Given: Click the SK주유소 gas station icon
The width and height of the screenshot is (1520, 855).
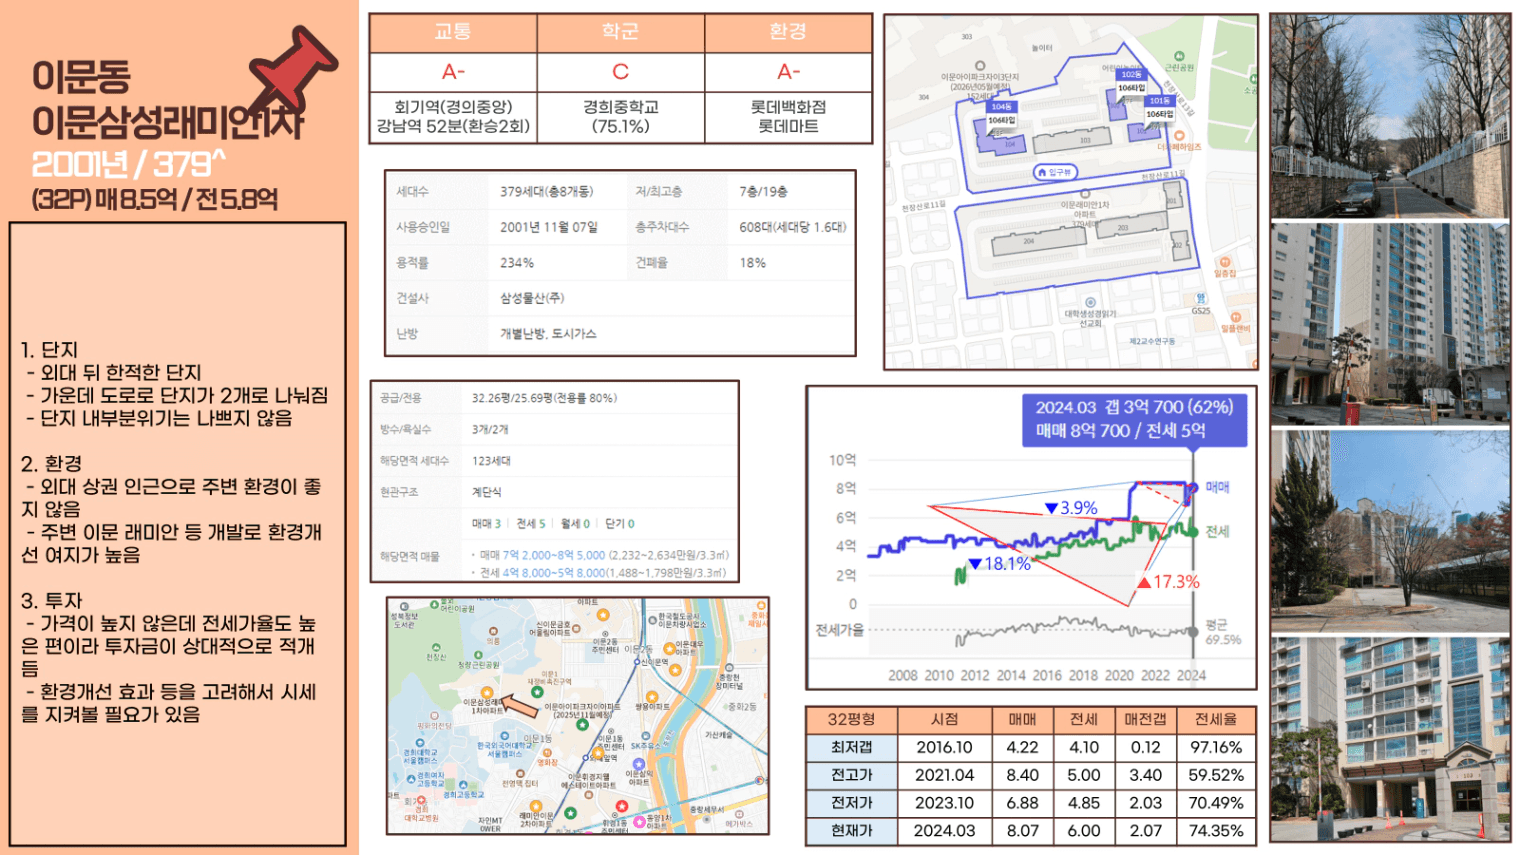Looking at the screenshot, I should point(646,735).
